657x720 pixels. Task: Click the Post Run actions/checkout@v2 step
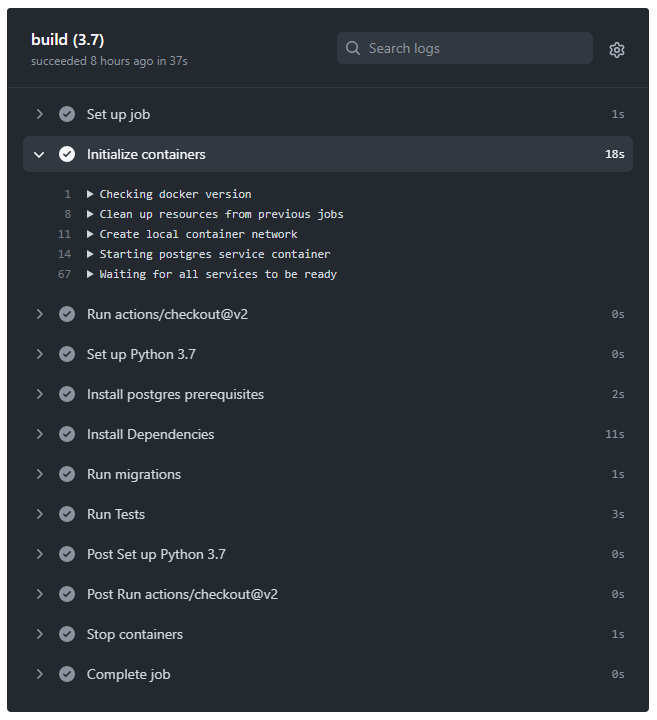coord(328,594)
